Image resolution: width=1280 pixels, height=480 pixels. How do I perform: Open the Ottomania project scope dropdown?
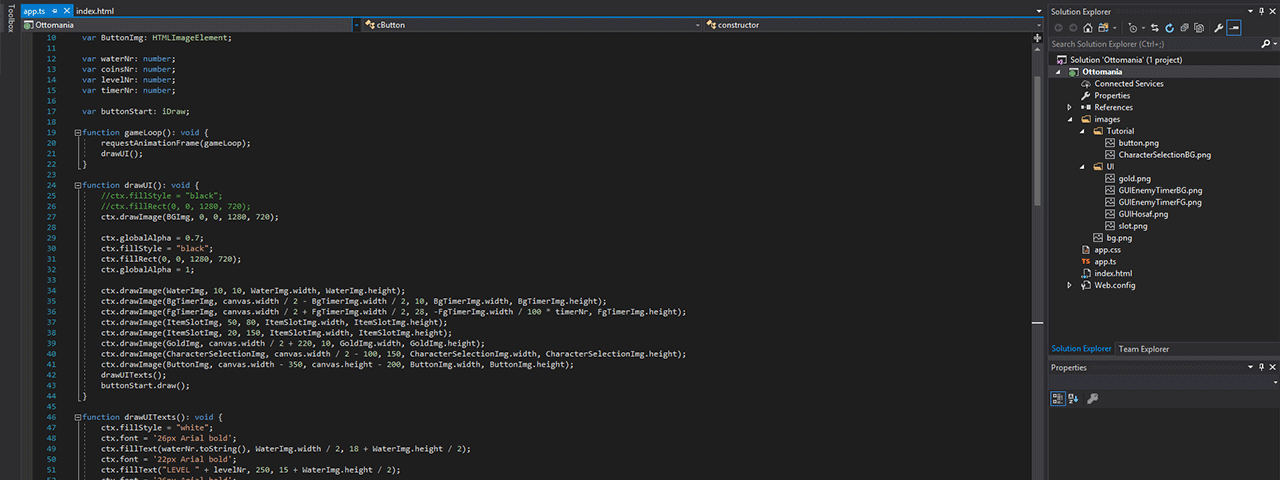[x=190, y=25]
